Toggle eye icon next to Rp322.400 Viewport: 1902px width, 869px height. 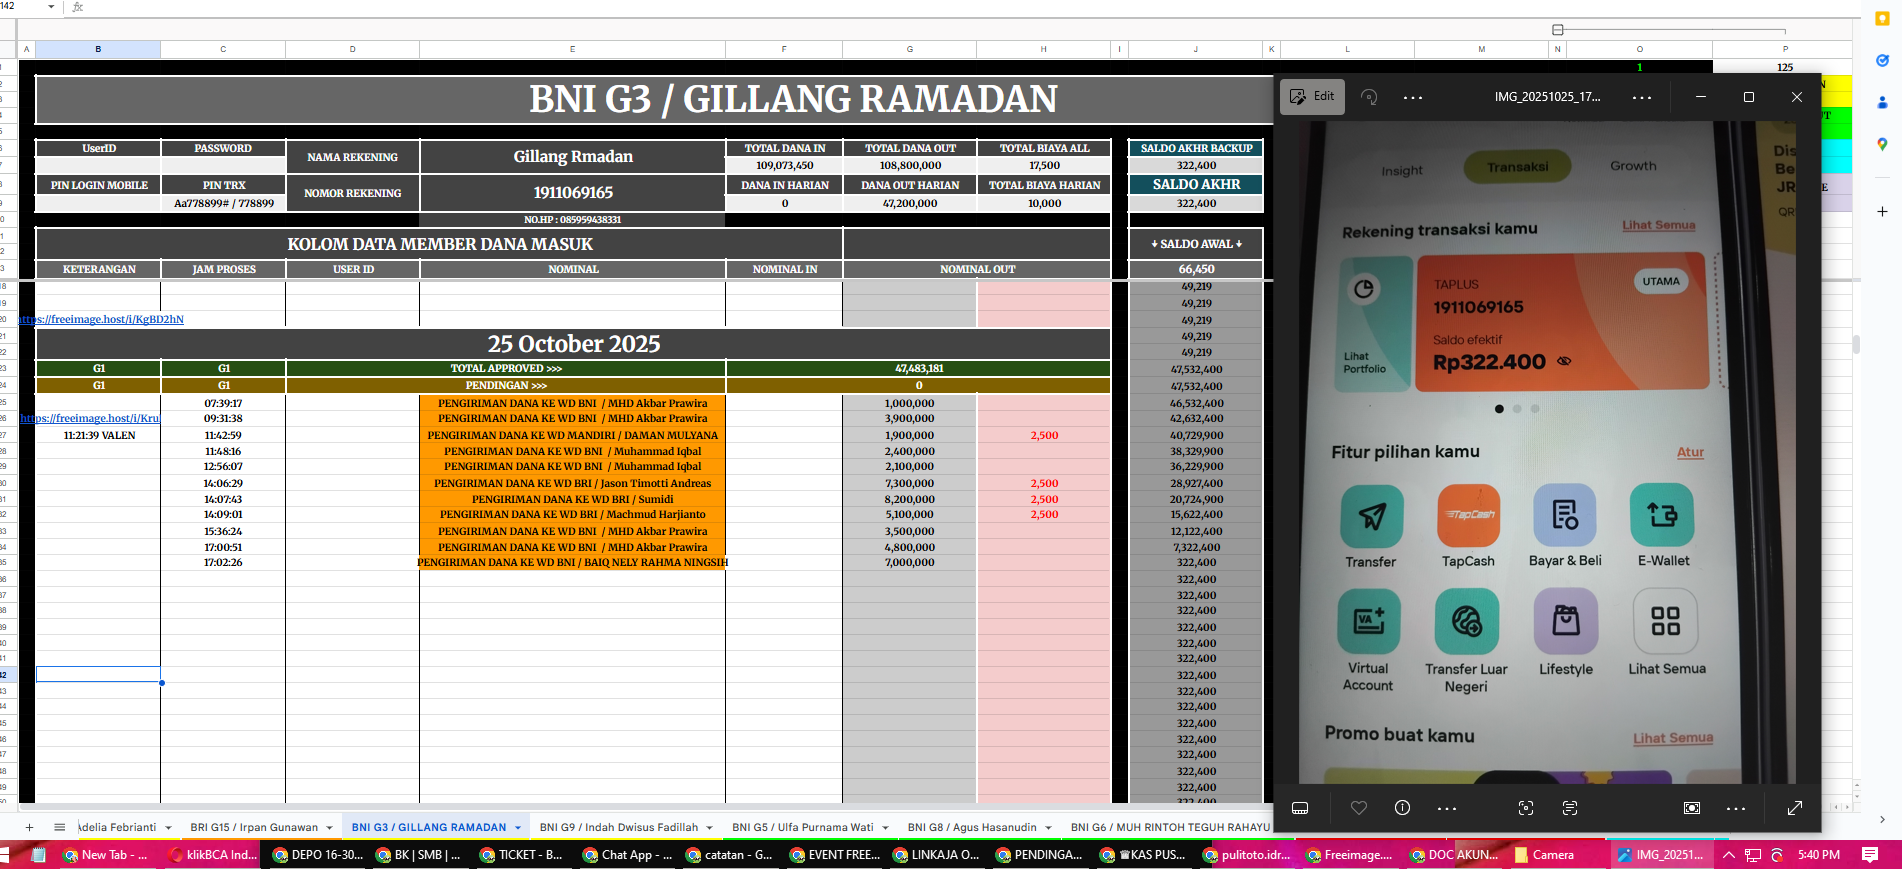1564,361
